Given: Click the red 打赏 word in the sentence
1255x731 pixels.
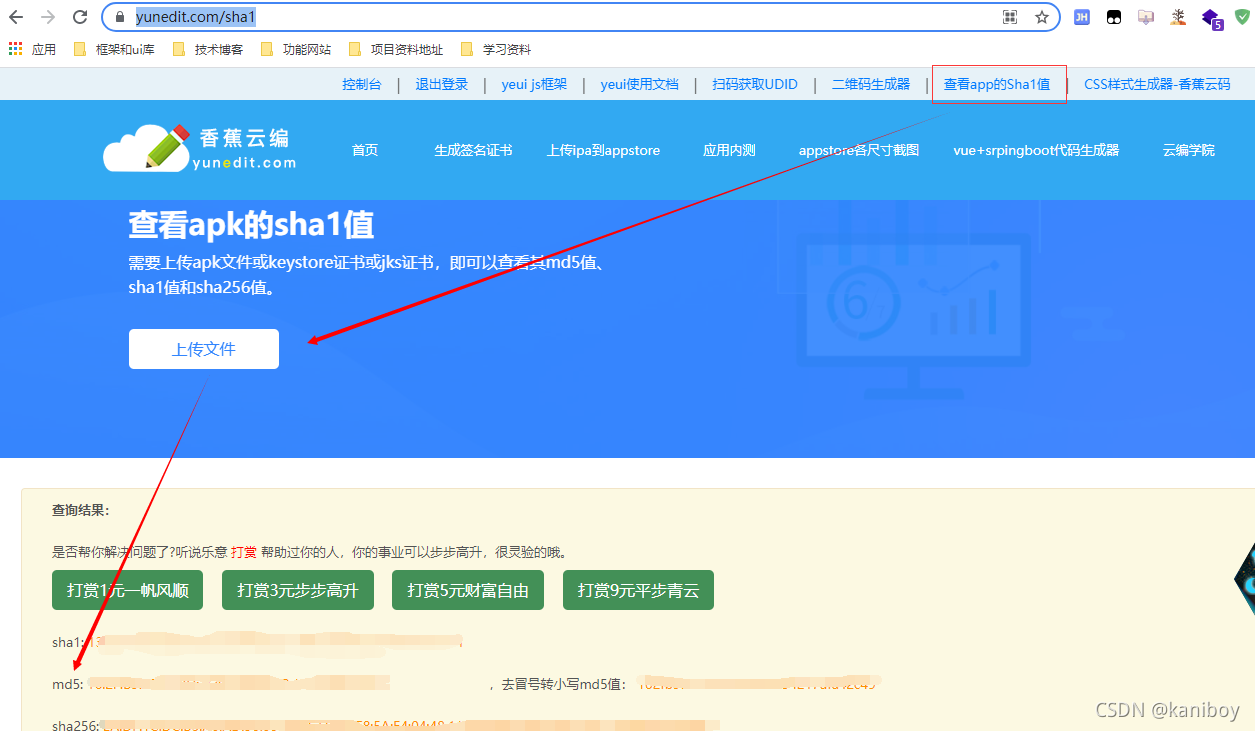Looking at the screenshot, I should coord(244,552).
